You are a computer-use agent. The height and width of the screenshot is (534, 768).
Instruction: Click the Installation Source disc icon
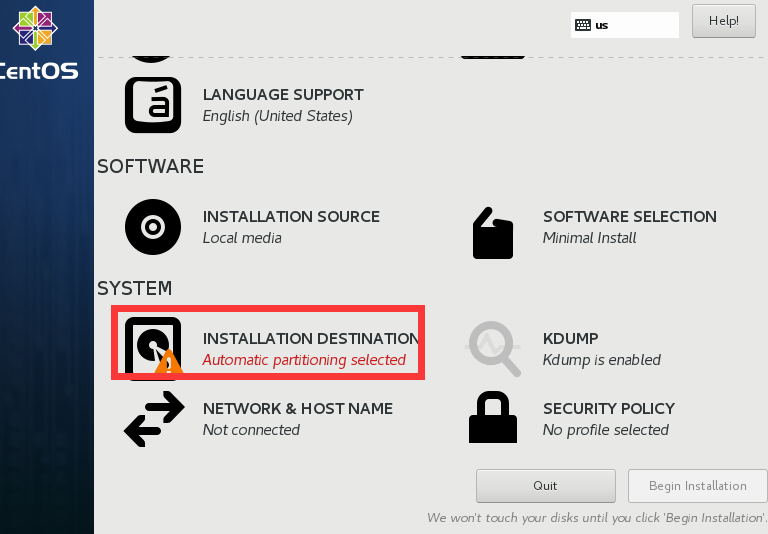tap(153, 227)
